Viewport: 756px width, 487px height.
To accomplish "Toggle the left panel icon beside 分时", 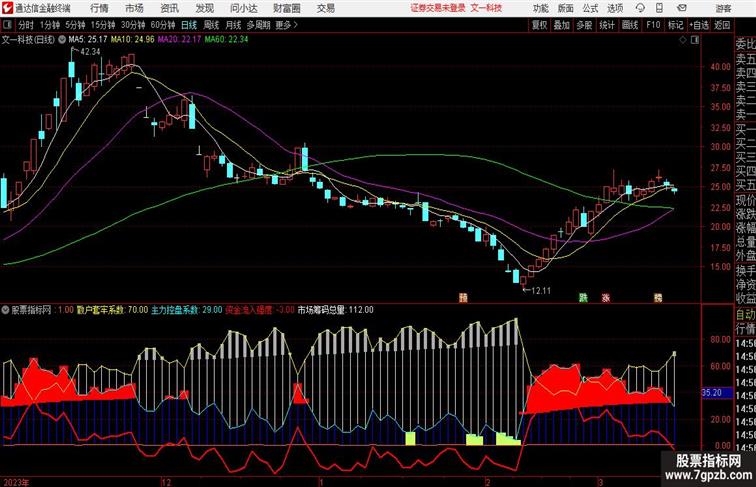I will click(x=7, y=25).
